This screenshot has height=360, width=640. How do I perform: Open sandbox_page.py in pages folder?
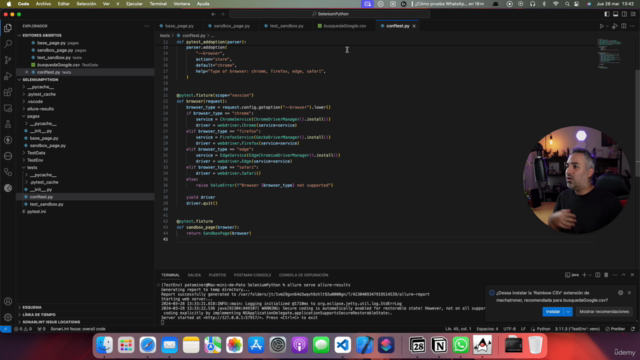point(47,146)
